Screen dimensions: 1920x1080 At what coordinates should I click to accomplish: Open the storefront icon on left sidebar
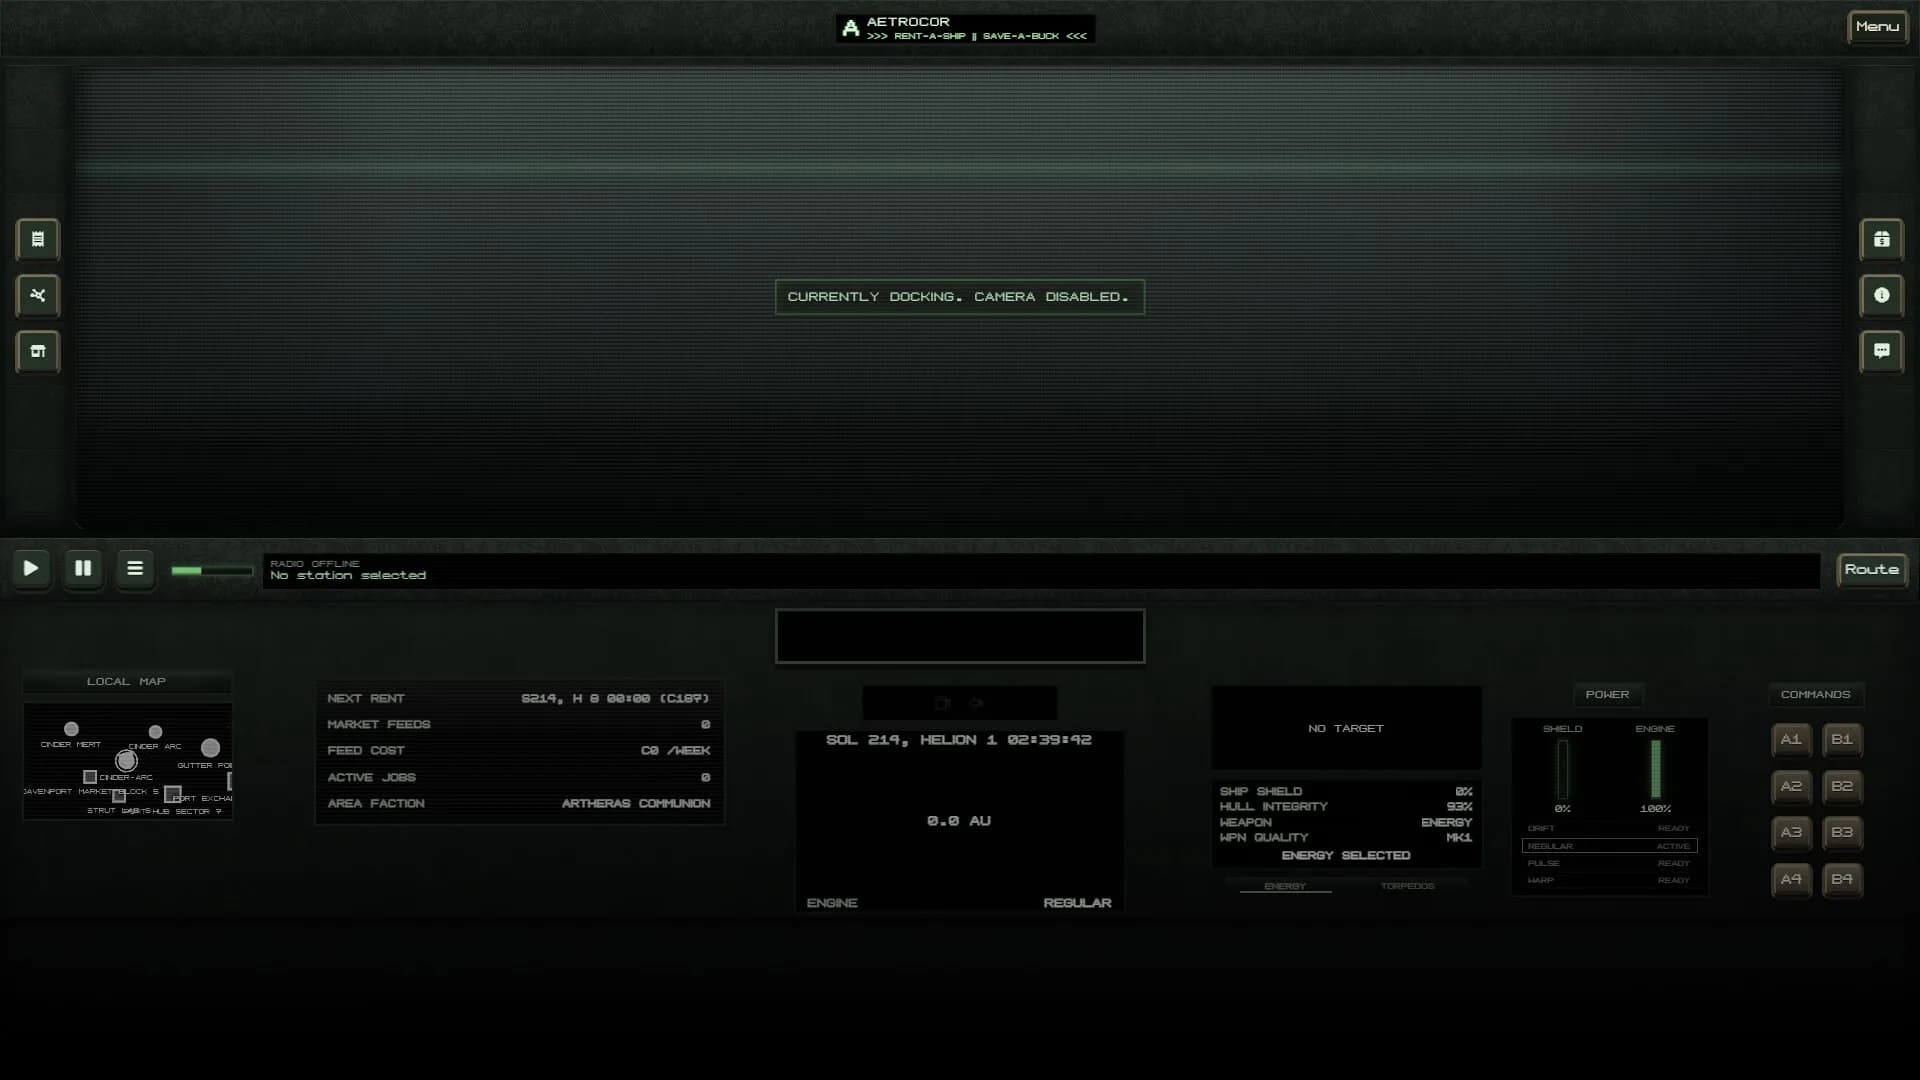pos(38,352)
